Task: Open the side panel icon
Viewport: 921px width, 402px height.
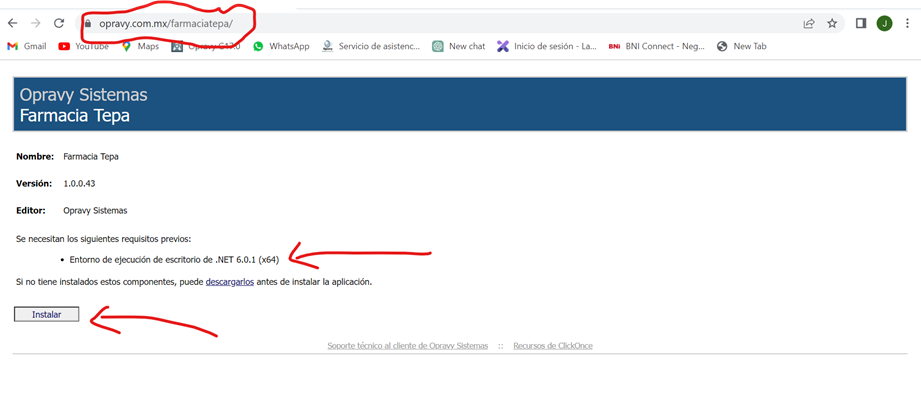Action: (861, 24)
